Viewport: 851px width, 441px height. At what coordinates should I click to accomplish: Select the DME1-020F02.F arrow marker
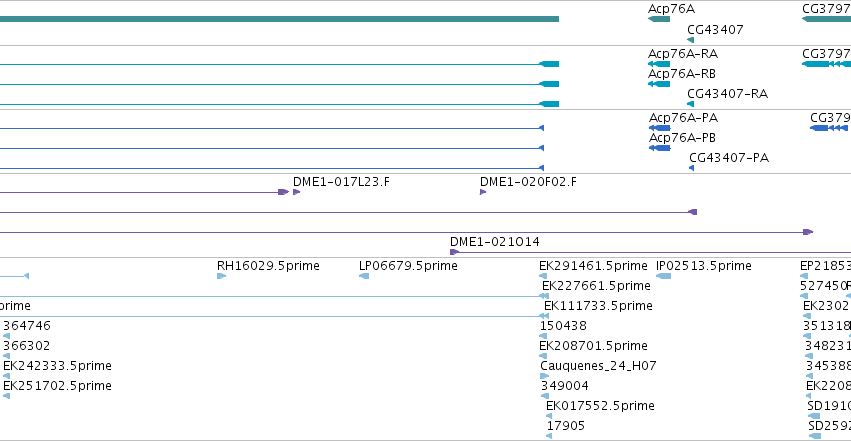pos(483,192)
